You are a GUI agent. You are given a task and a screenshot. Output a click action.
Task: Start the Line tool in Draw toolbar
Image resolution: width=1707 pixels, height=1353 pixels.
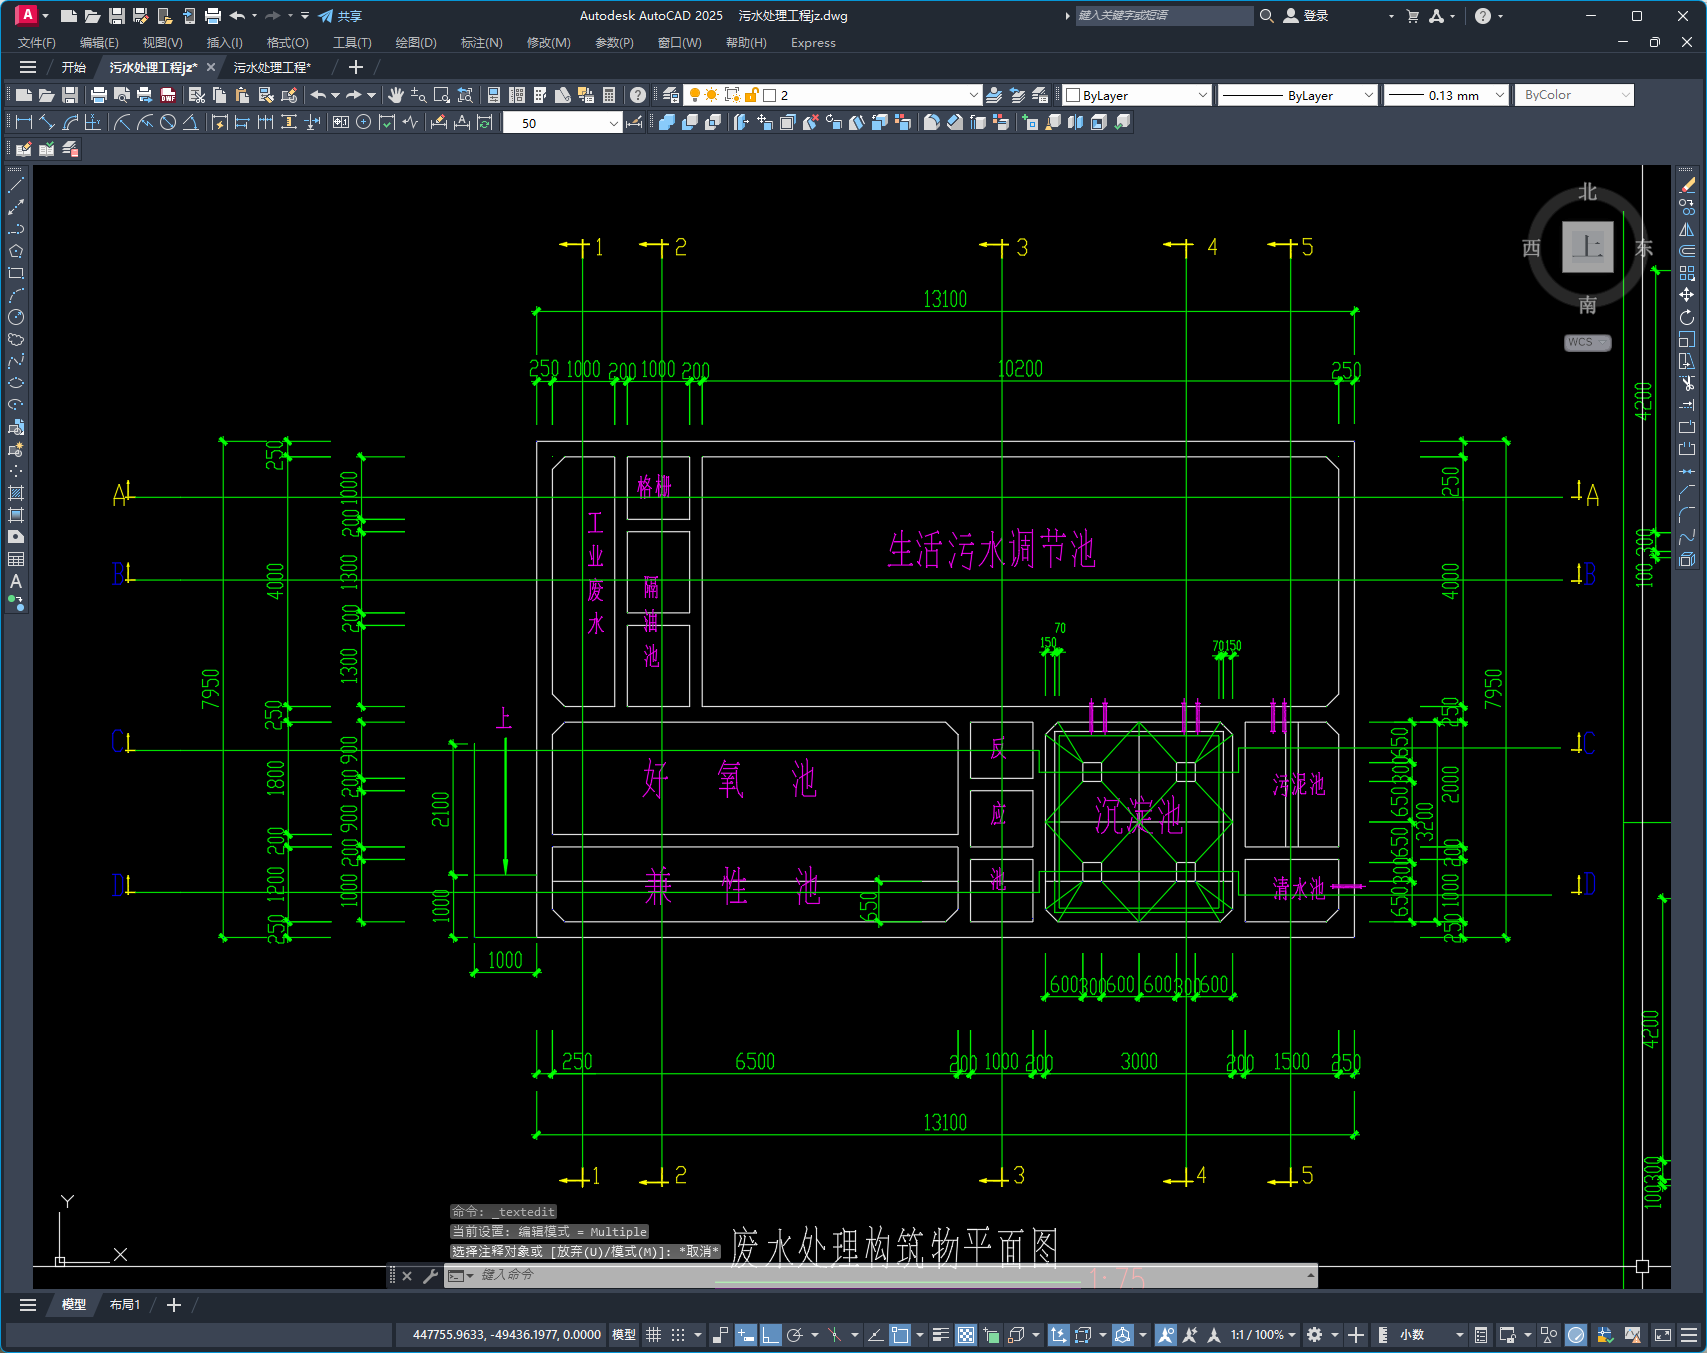[x=16, y=185]
